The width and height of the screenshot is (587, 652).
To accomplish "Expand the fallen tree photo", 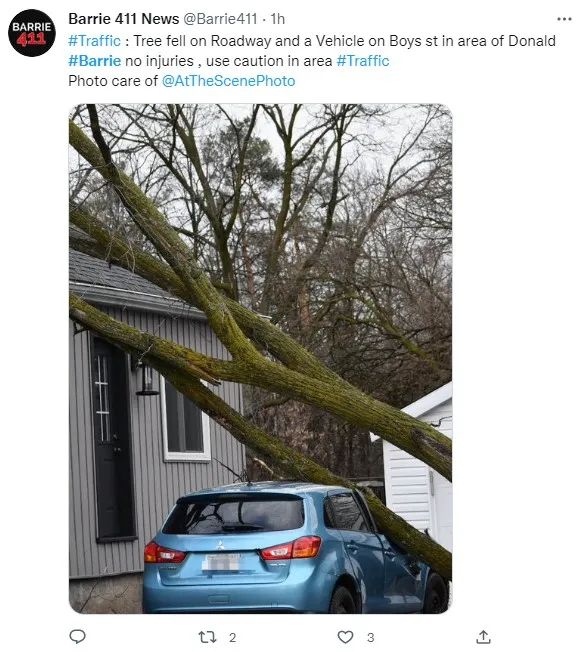I will click(261, 358).
